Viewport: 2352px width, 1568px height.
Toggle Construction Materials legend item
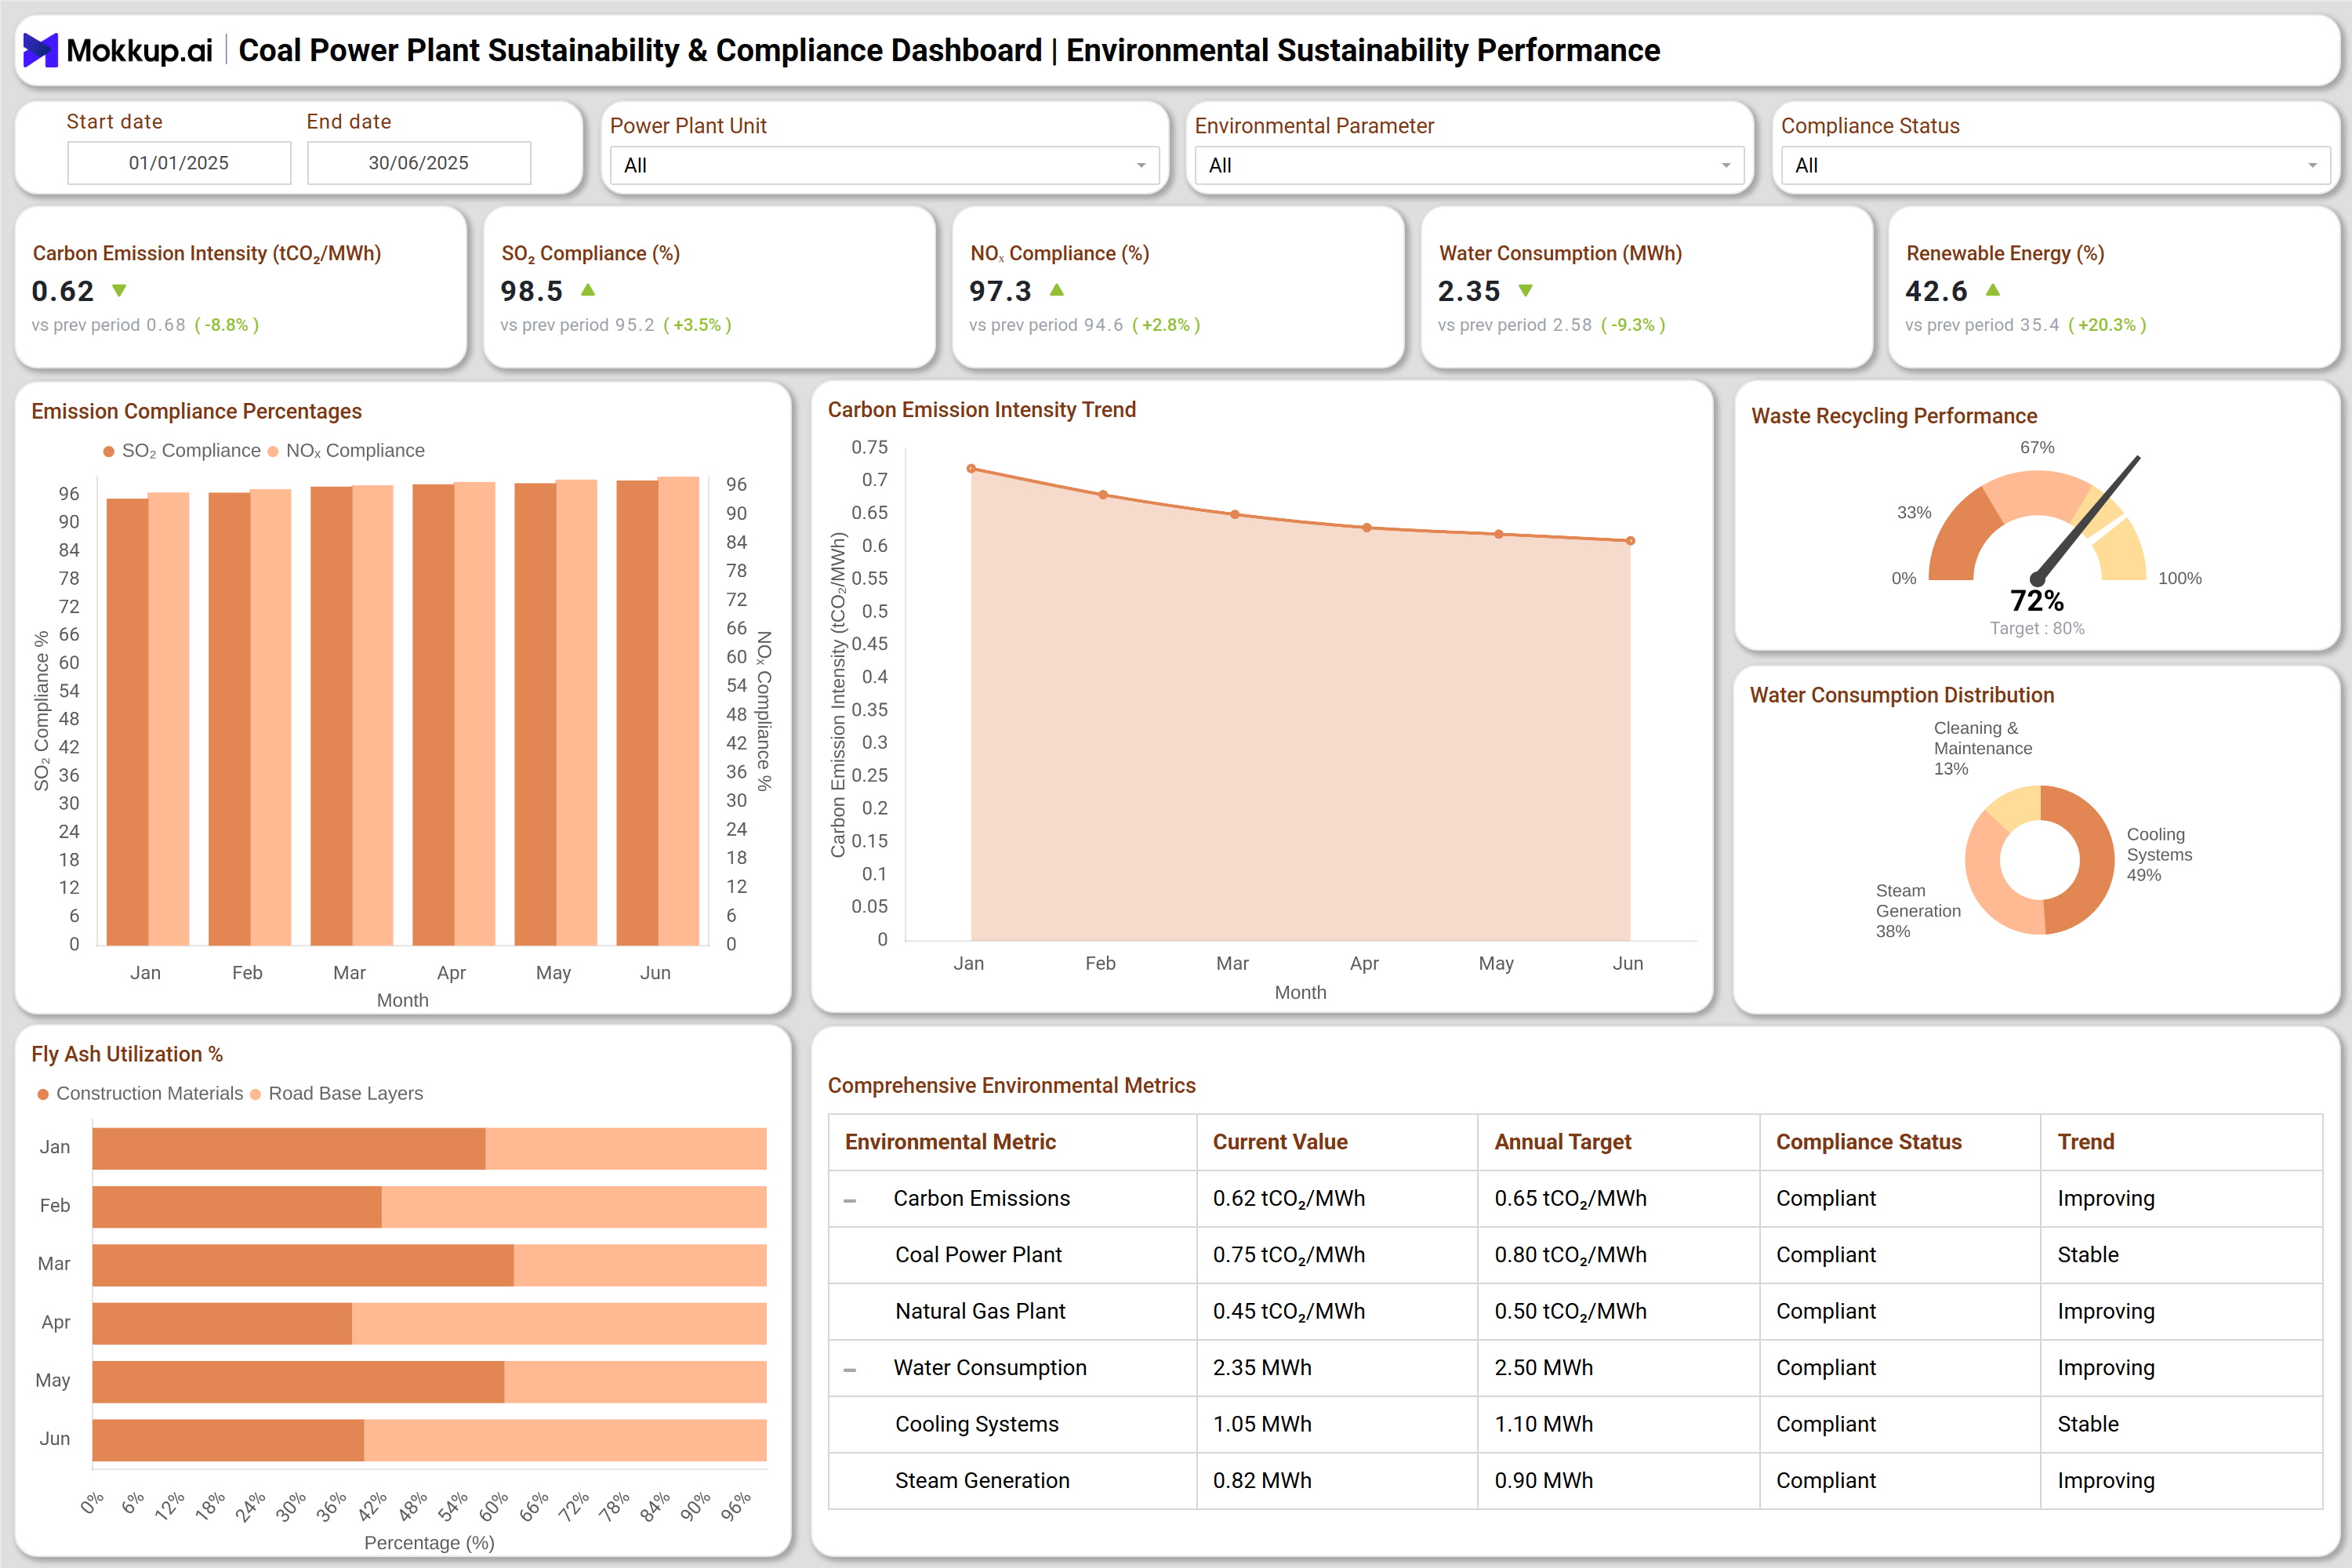(x=140, y=1094)
